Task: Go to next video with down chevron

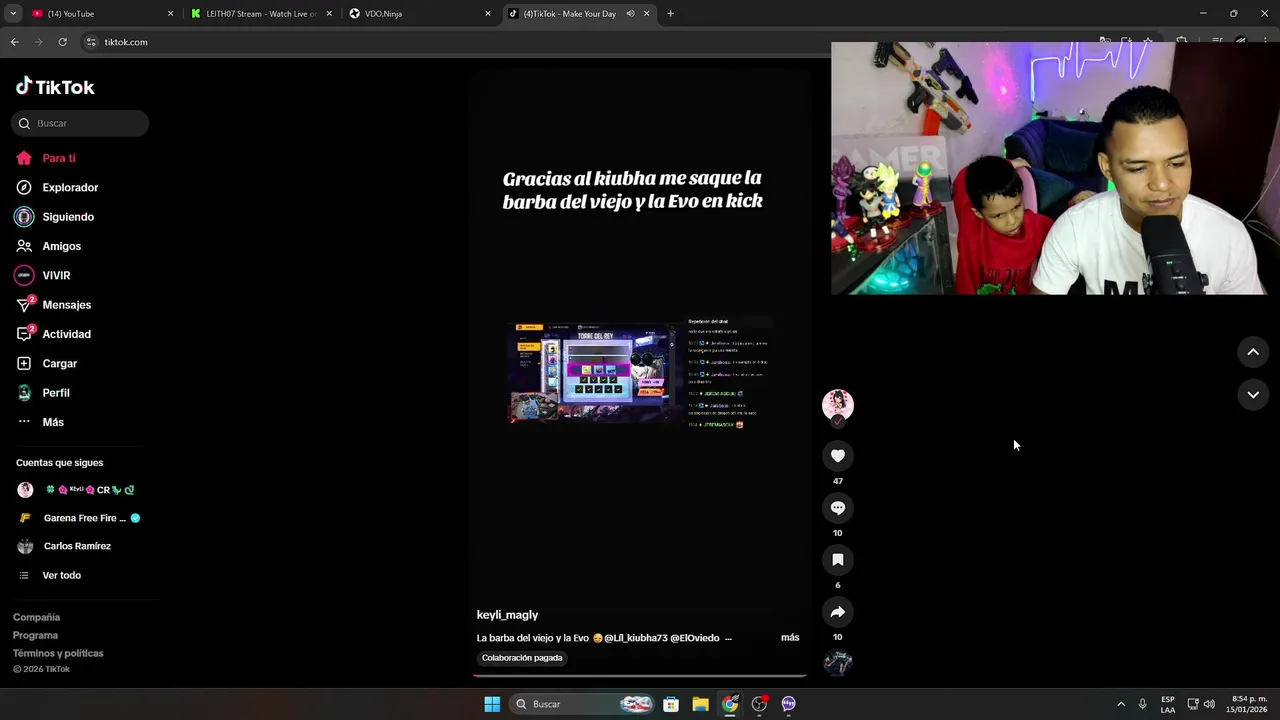Action: click(x=1253, y=395)
